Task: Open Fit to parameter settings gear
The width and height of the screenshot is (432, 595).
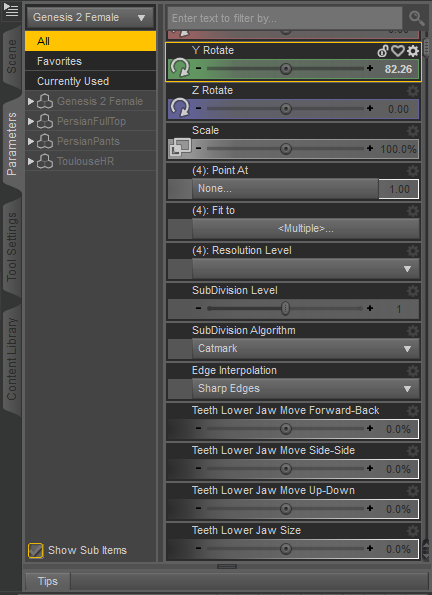Action: point(413,211)
